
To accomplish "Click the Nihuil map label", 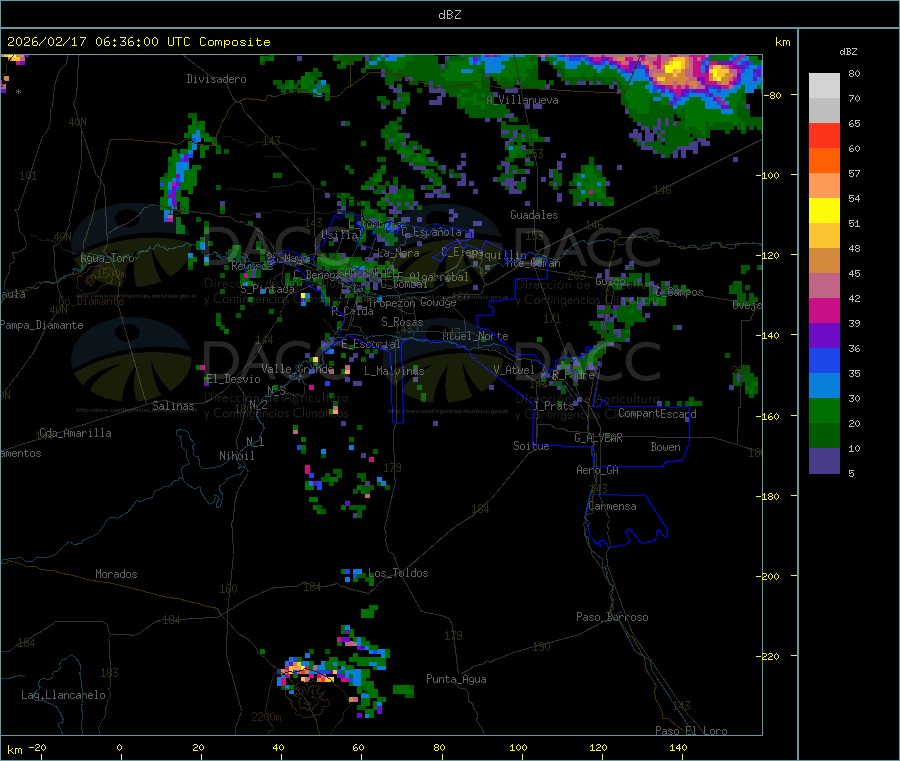I will point(236,456).
